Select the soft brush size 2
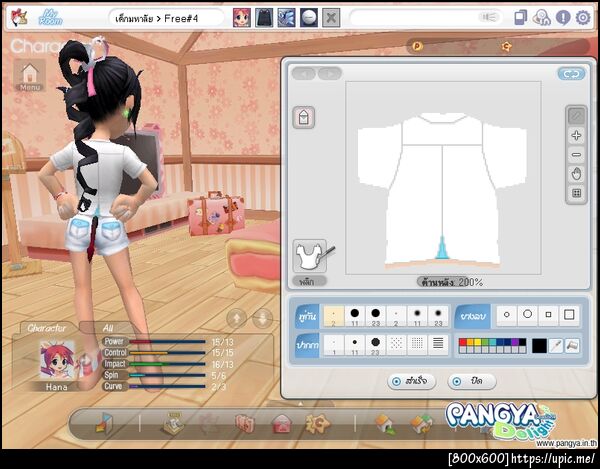This screenshot has height=469, width=600. tap(396, 316)
